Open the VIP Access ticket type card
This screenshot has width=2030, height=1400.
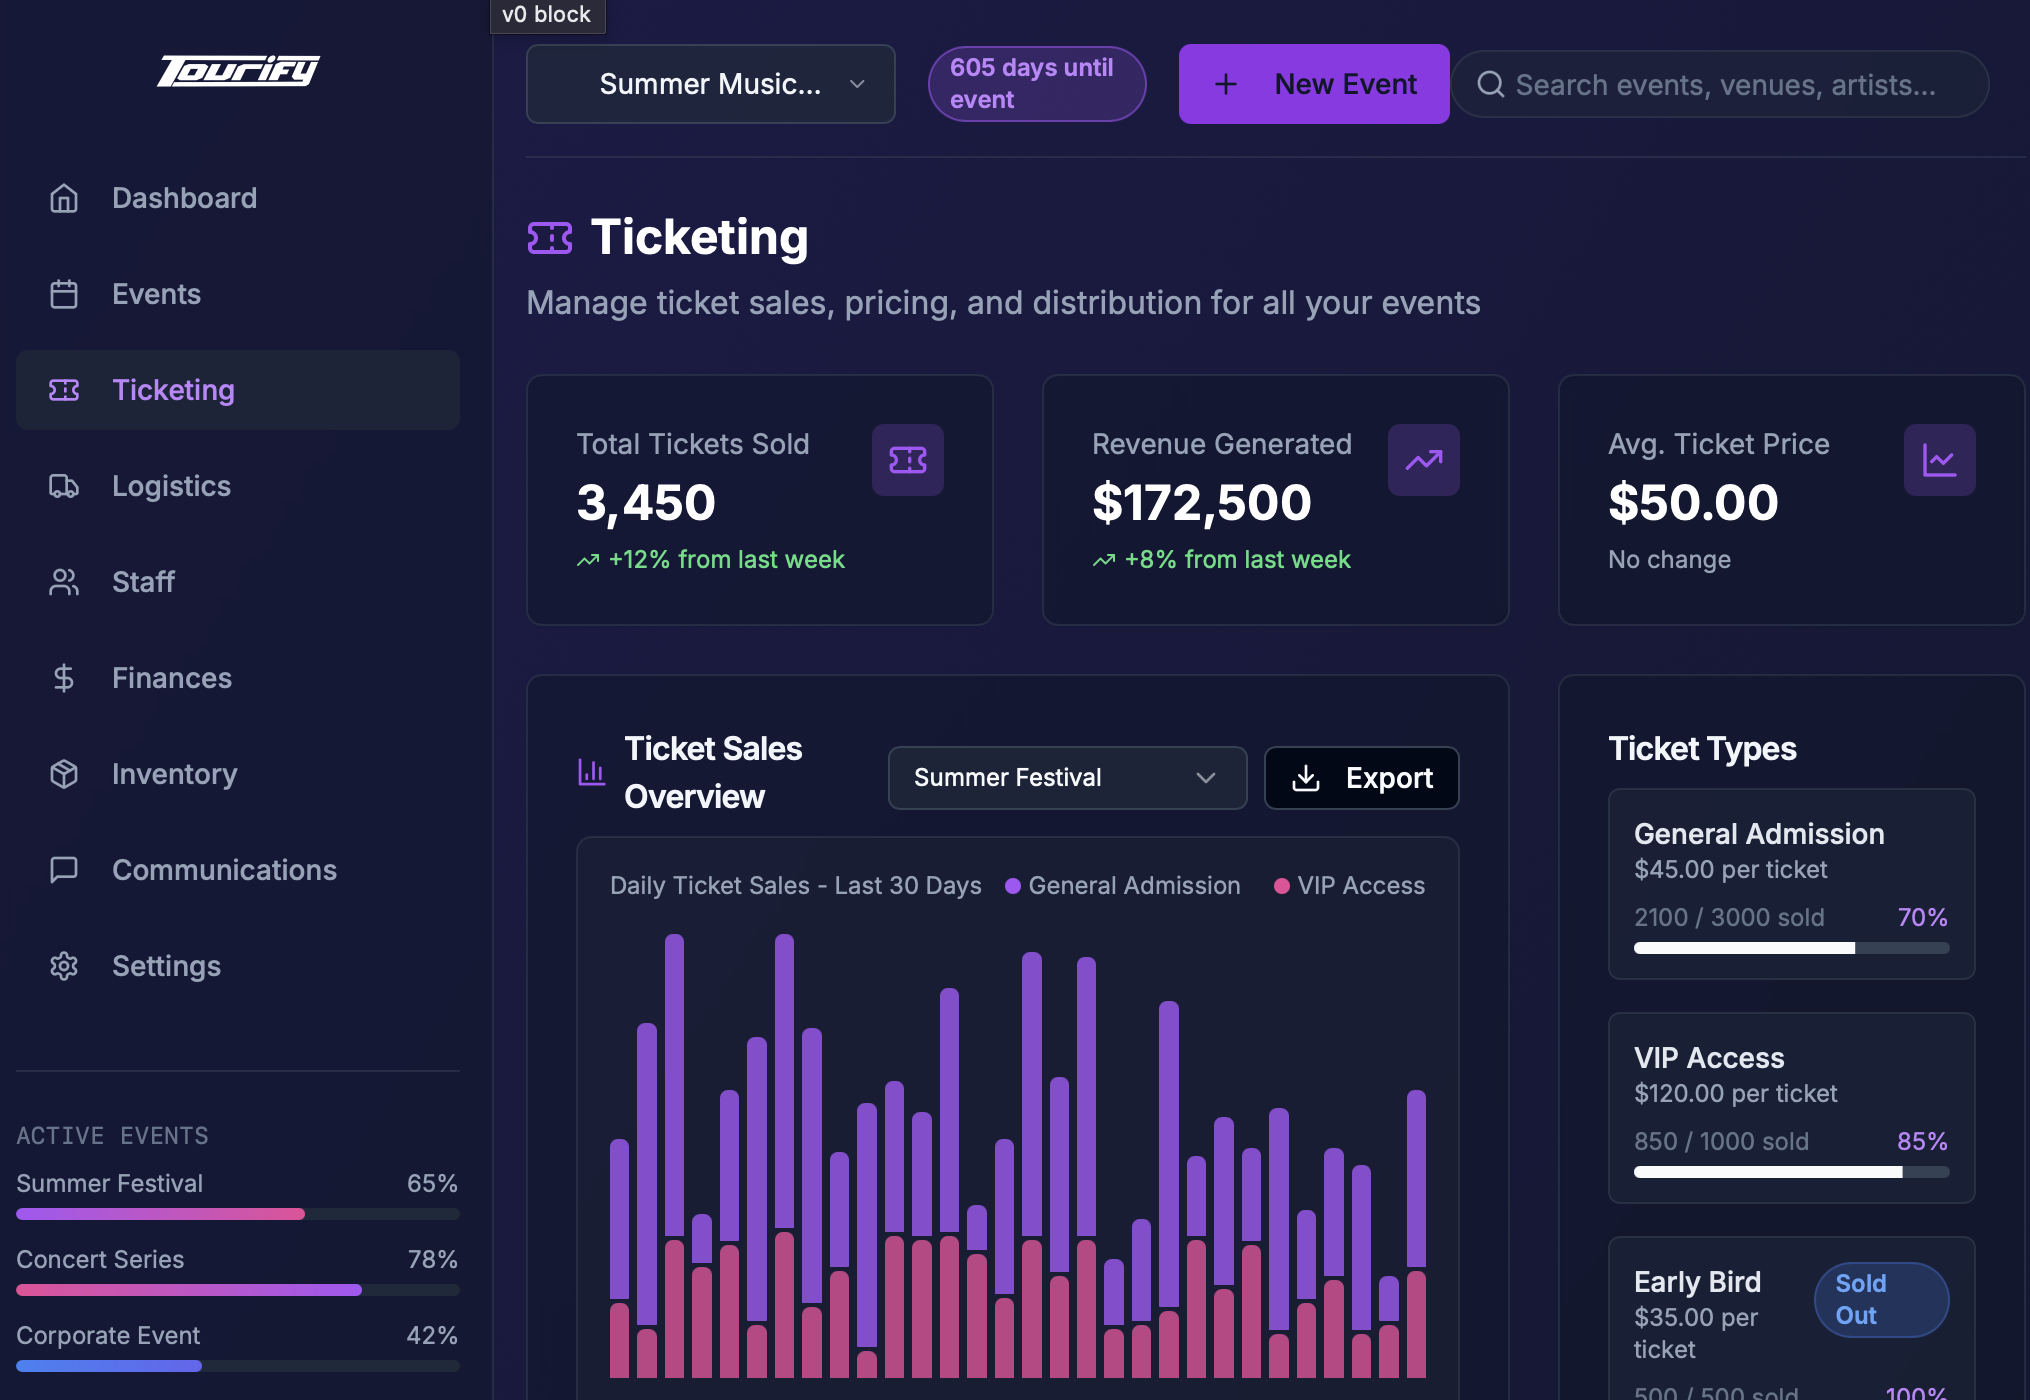point(1792,1108)
